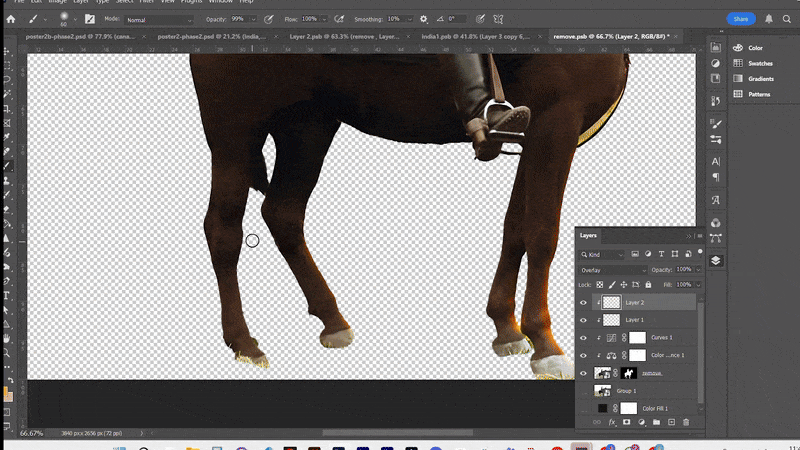Select the remove.psb document tab
Screen dimensions: 800x450
point(611,37)
